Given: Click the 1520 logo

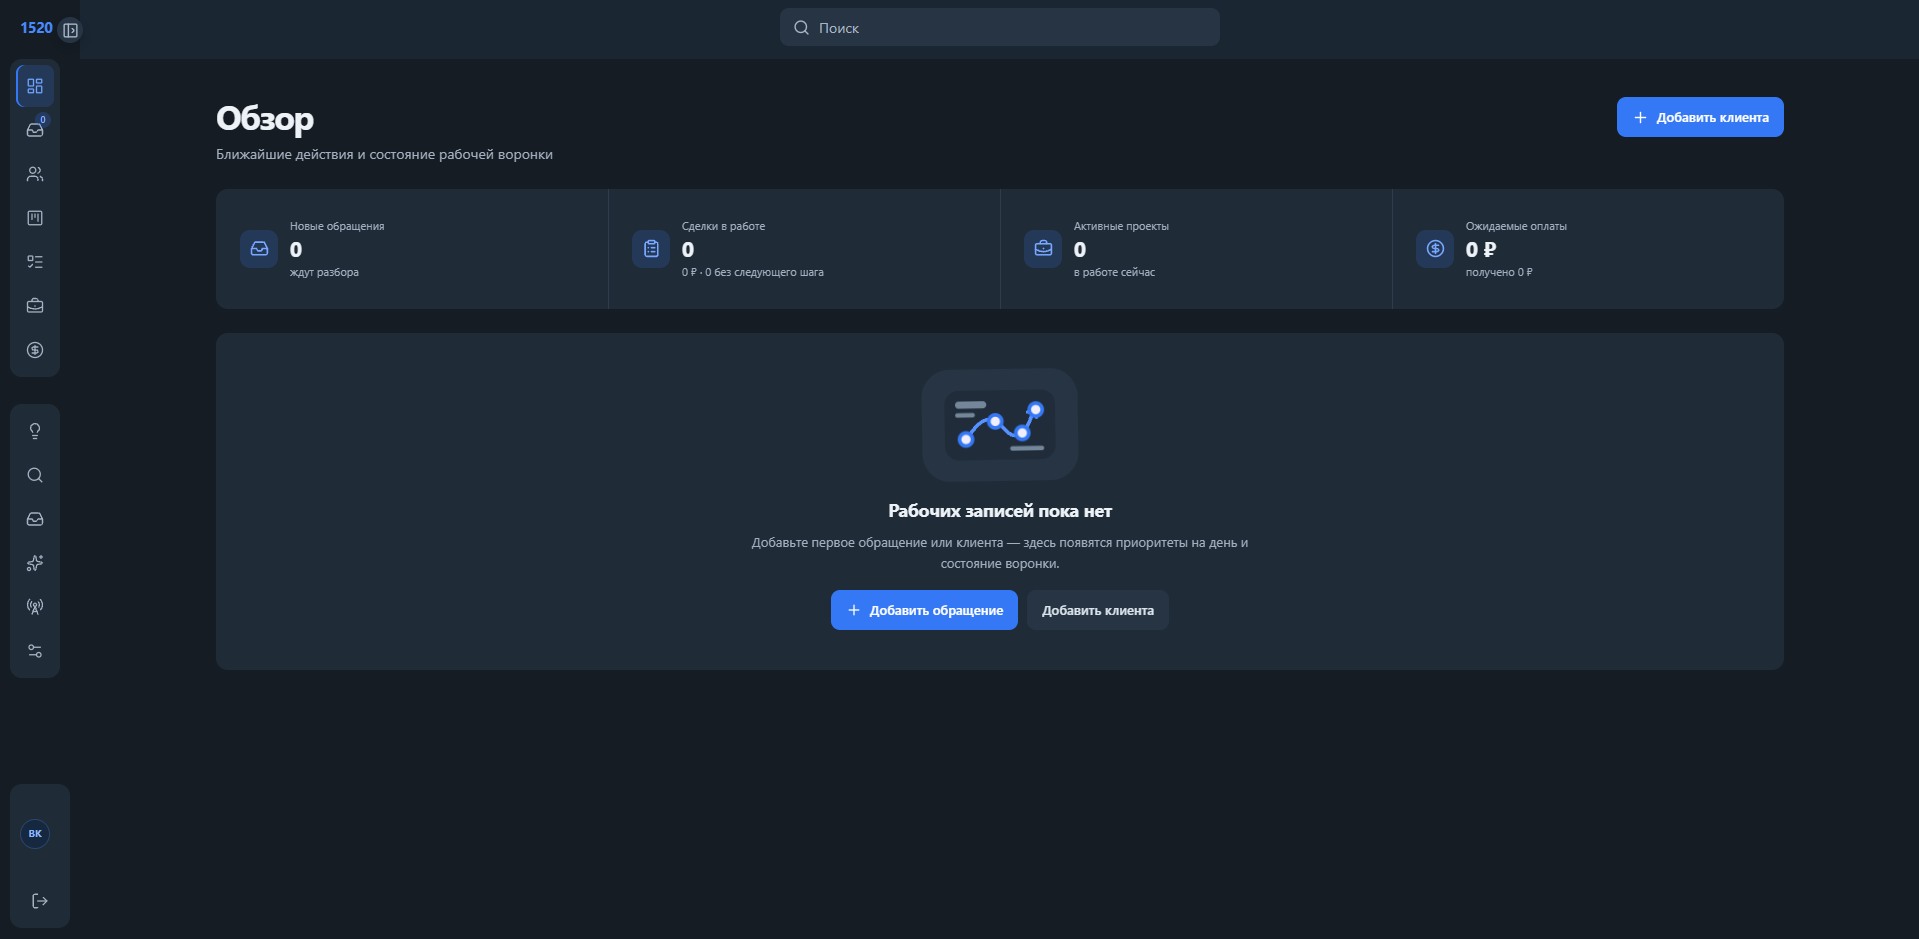Looking at the screenshot, I should click(36, 28).
